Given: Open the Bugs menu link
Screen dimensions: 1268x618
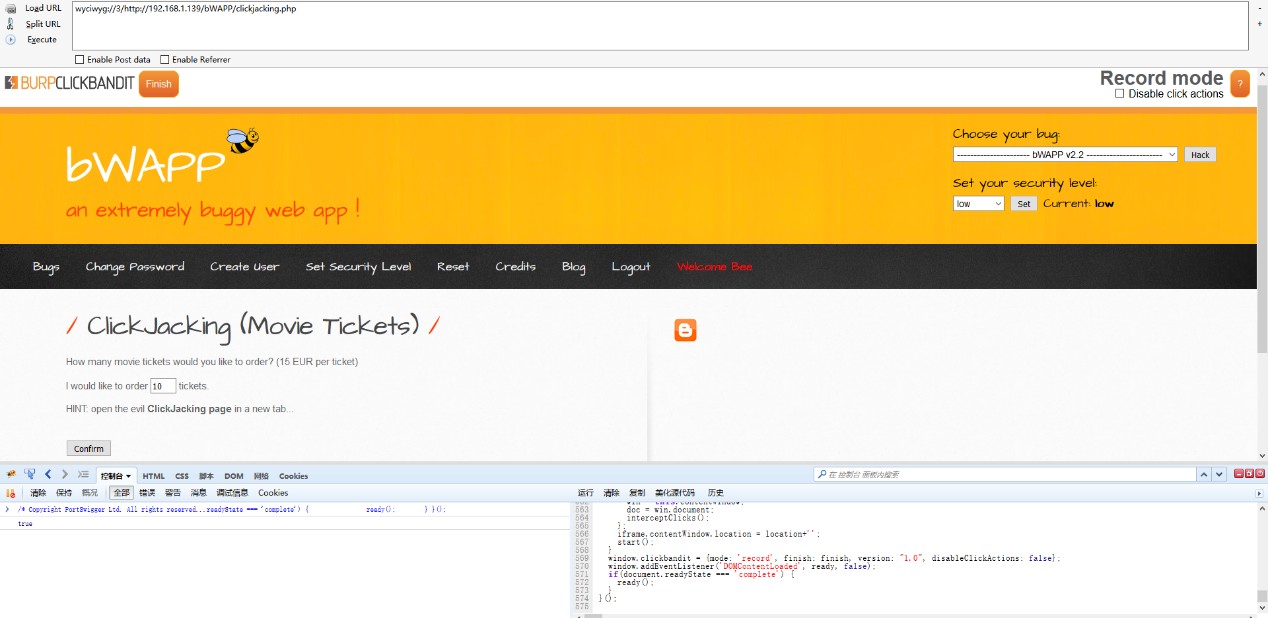Looking at the screenshot, I should pyautogui.click(x=46, y=267).
